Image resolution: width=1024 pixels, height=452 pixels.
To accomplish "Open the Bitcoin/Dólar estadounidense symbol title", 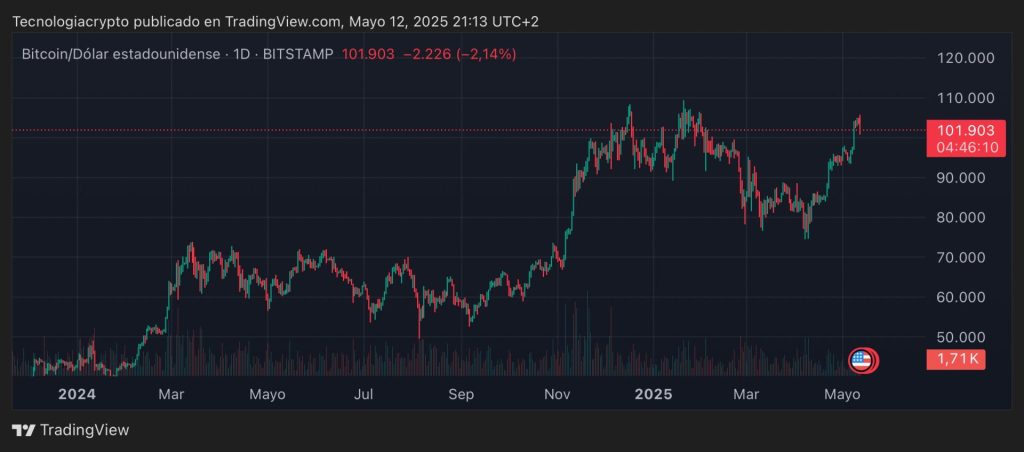I will click(121, 54).
